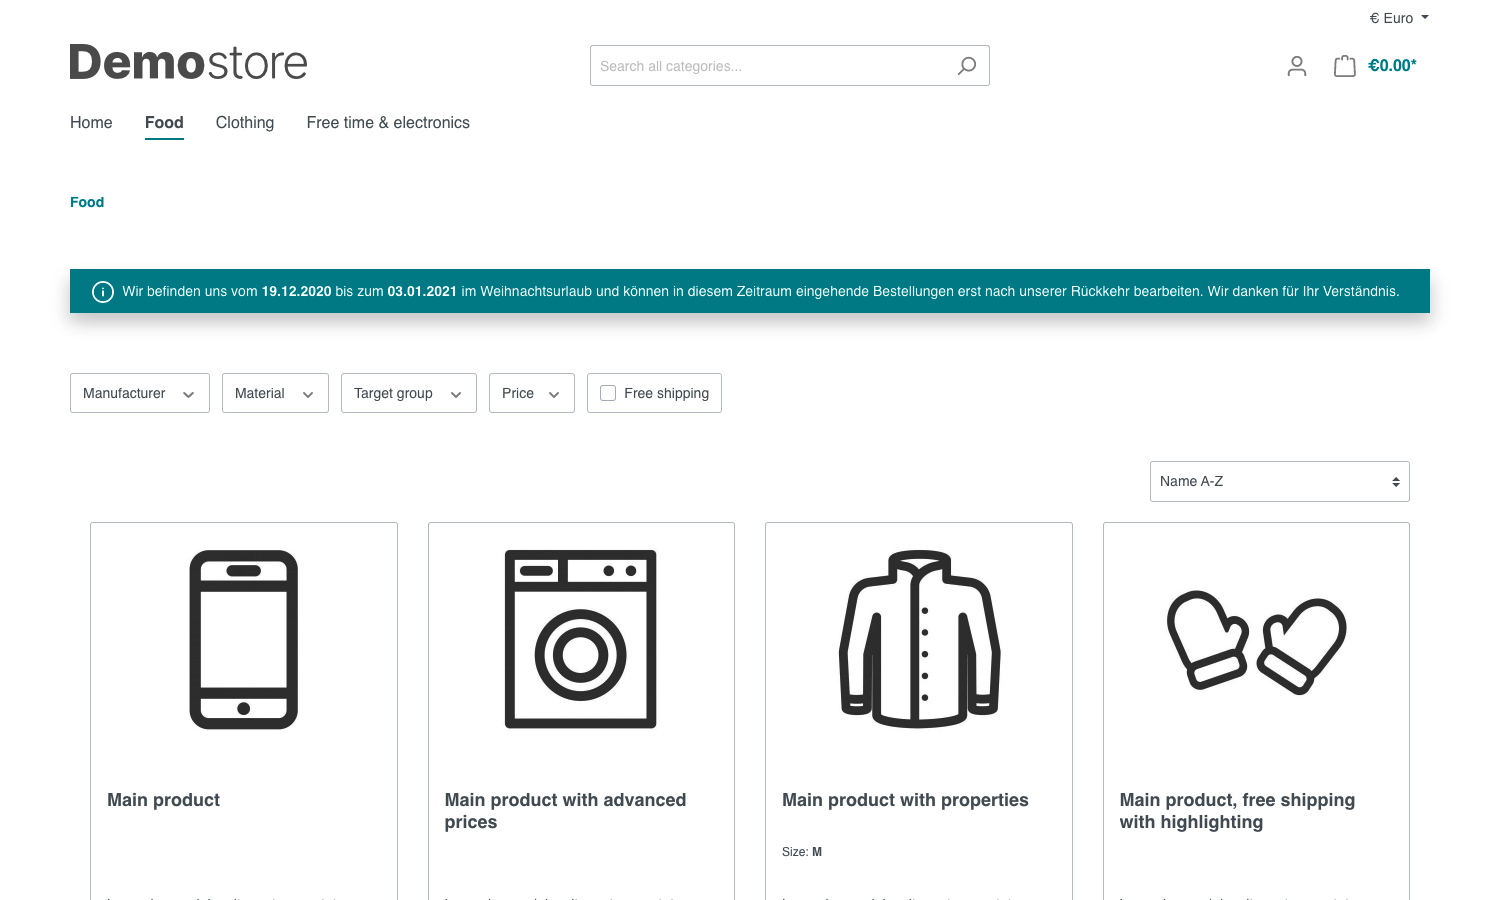
Task: Open the Target group filter
Action: 408,394
